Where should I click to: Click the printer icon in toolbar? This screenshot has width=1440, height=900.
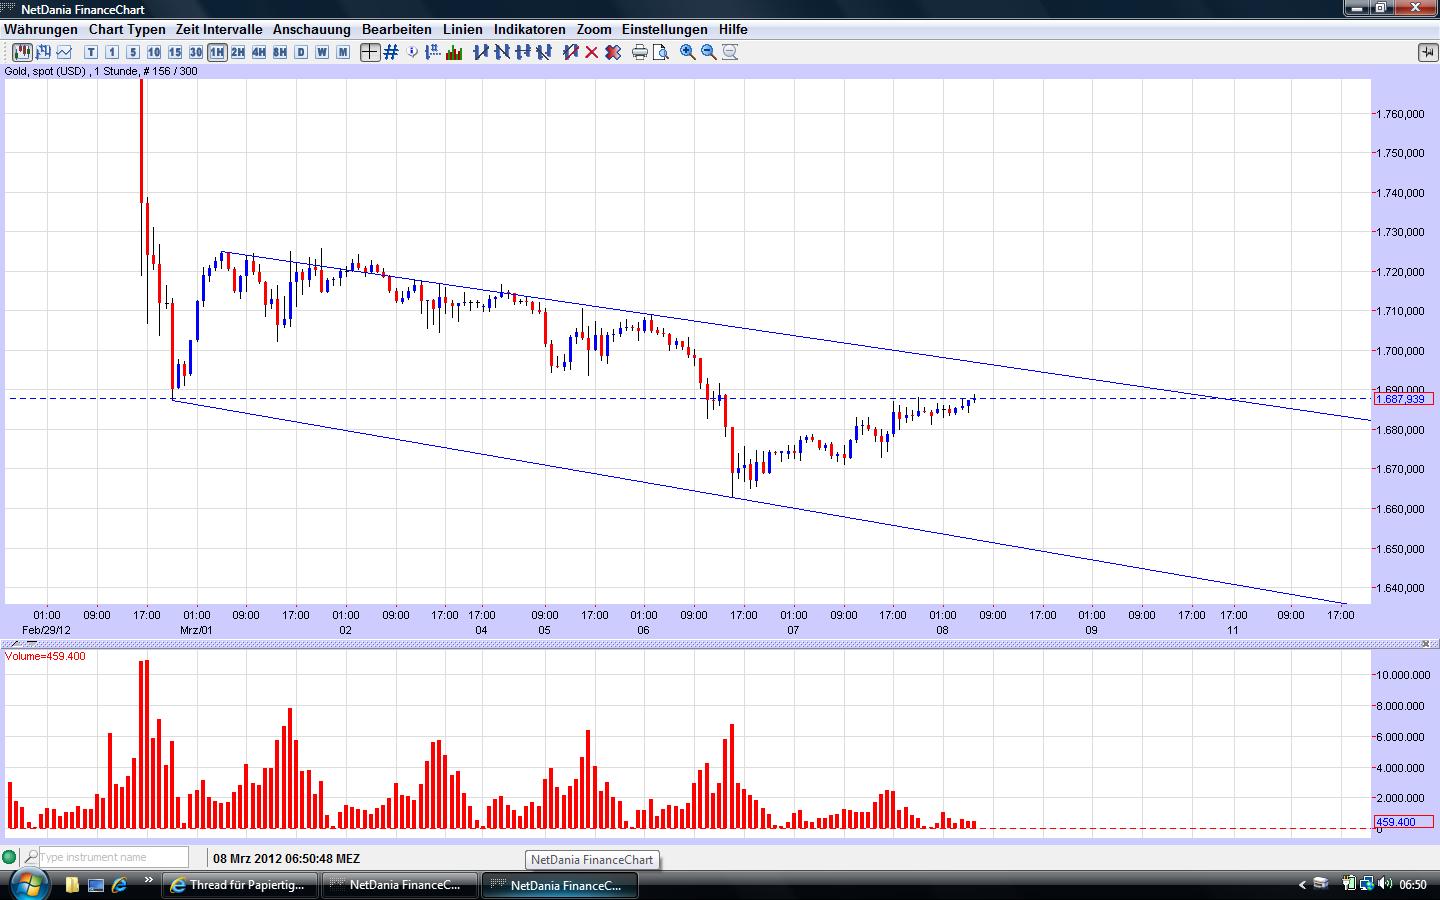(639, 52)
